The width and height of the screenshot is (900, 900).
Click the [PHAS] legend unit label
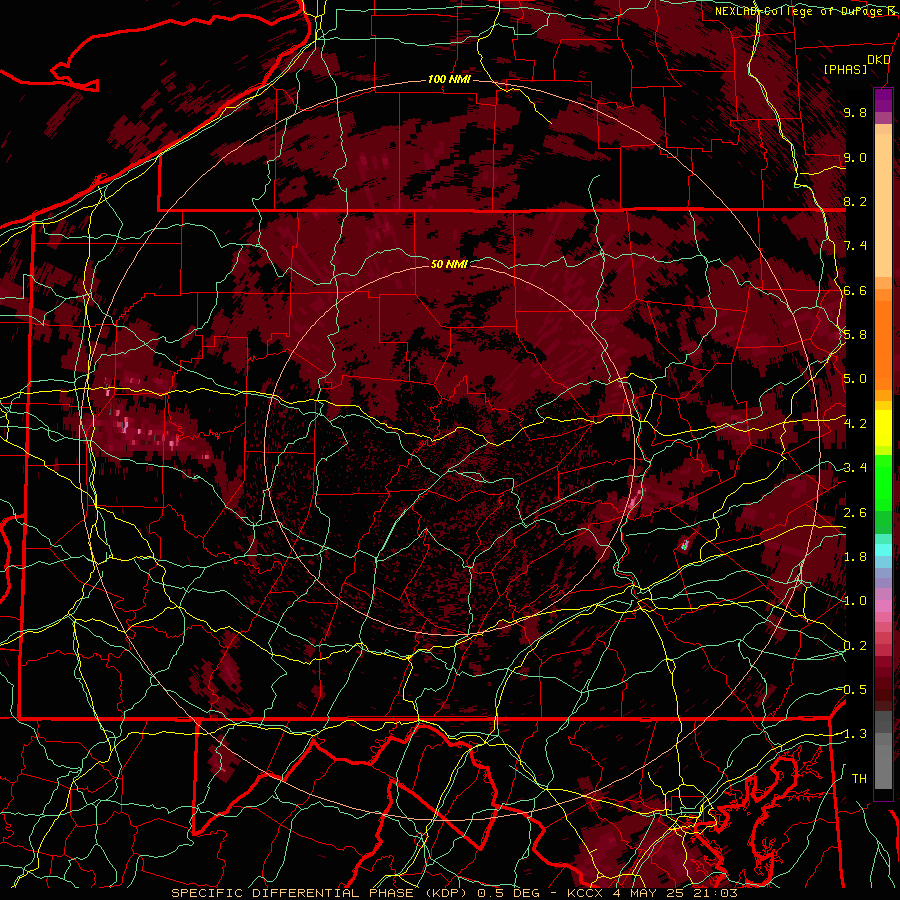[845, 70]
